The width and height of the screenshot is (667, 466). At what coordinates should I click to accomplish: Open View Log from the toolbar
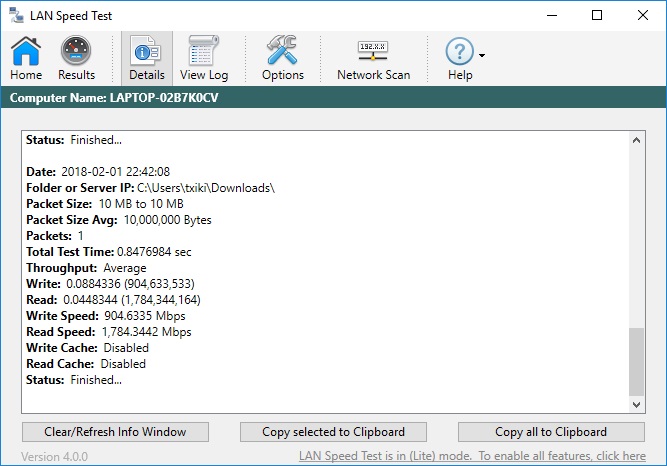click(204, 58)
